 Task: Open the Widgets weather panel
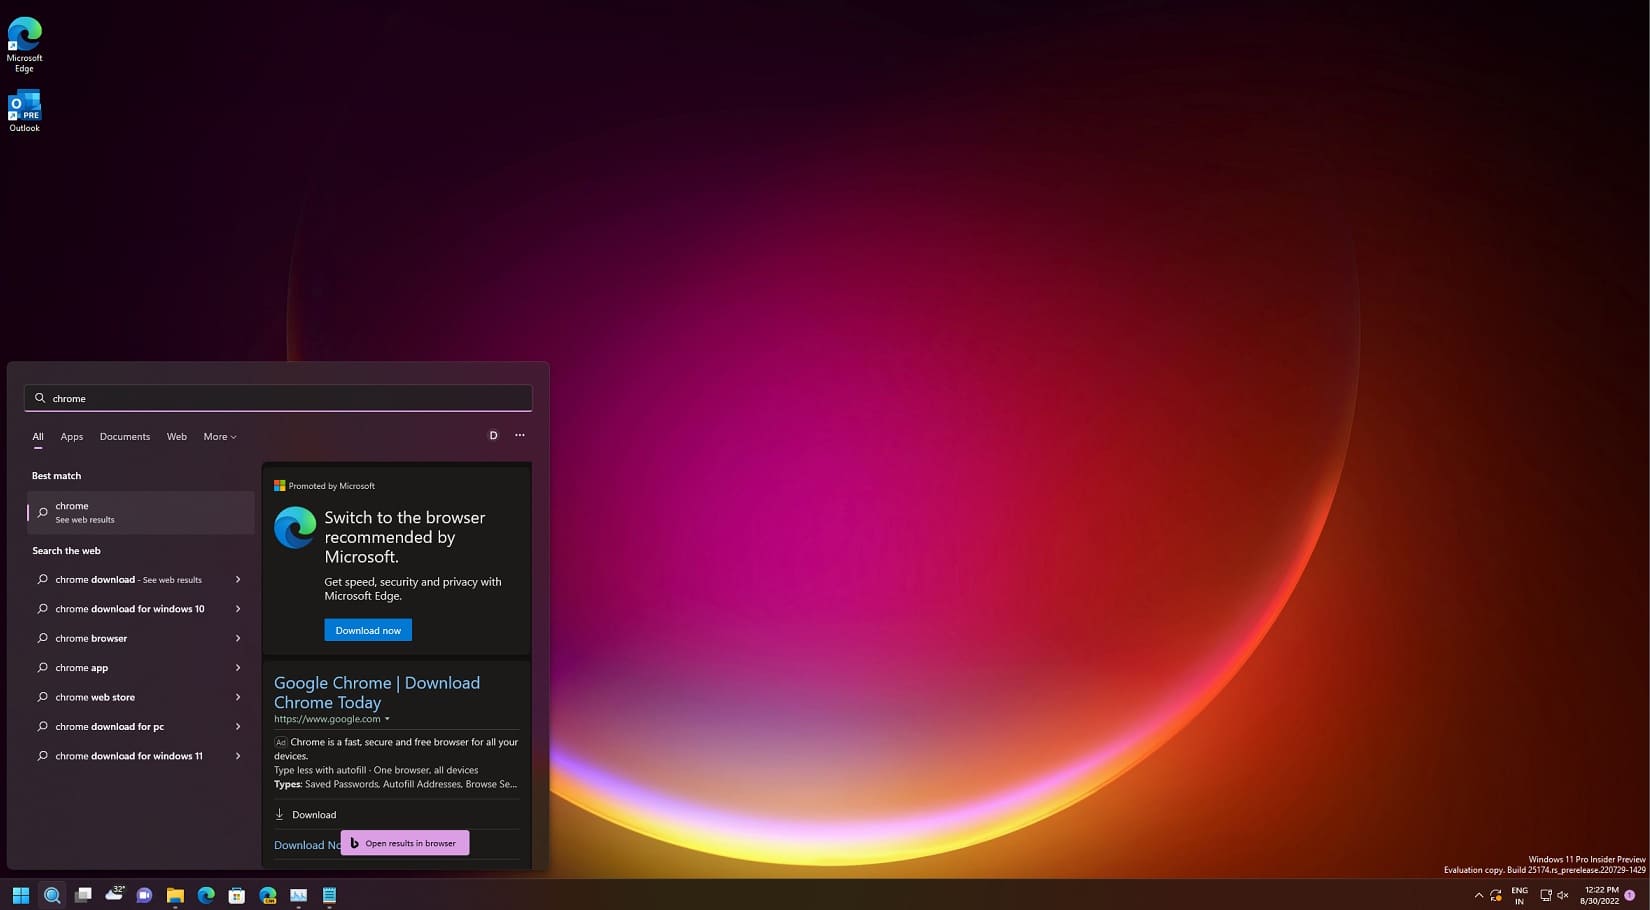click(x=114, y=895)
